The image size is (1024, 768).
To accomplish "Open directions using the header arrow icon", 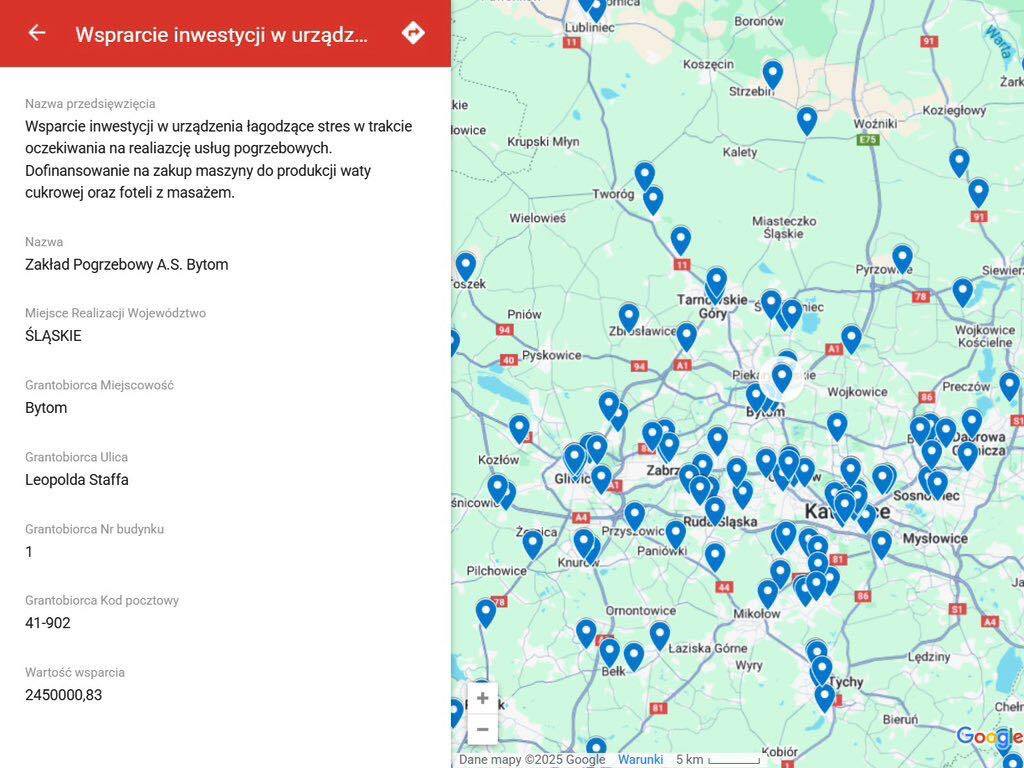I will [413, 33].
